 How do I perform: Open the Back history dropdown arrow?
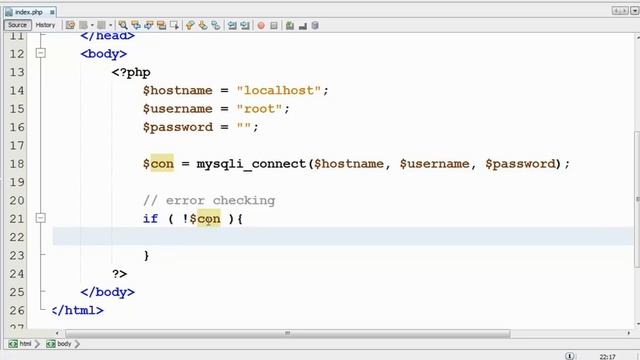(92, 25)
